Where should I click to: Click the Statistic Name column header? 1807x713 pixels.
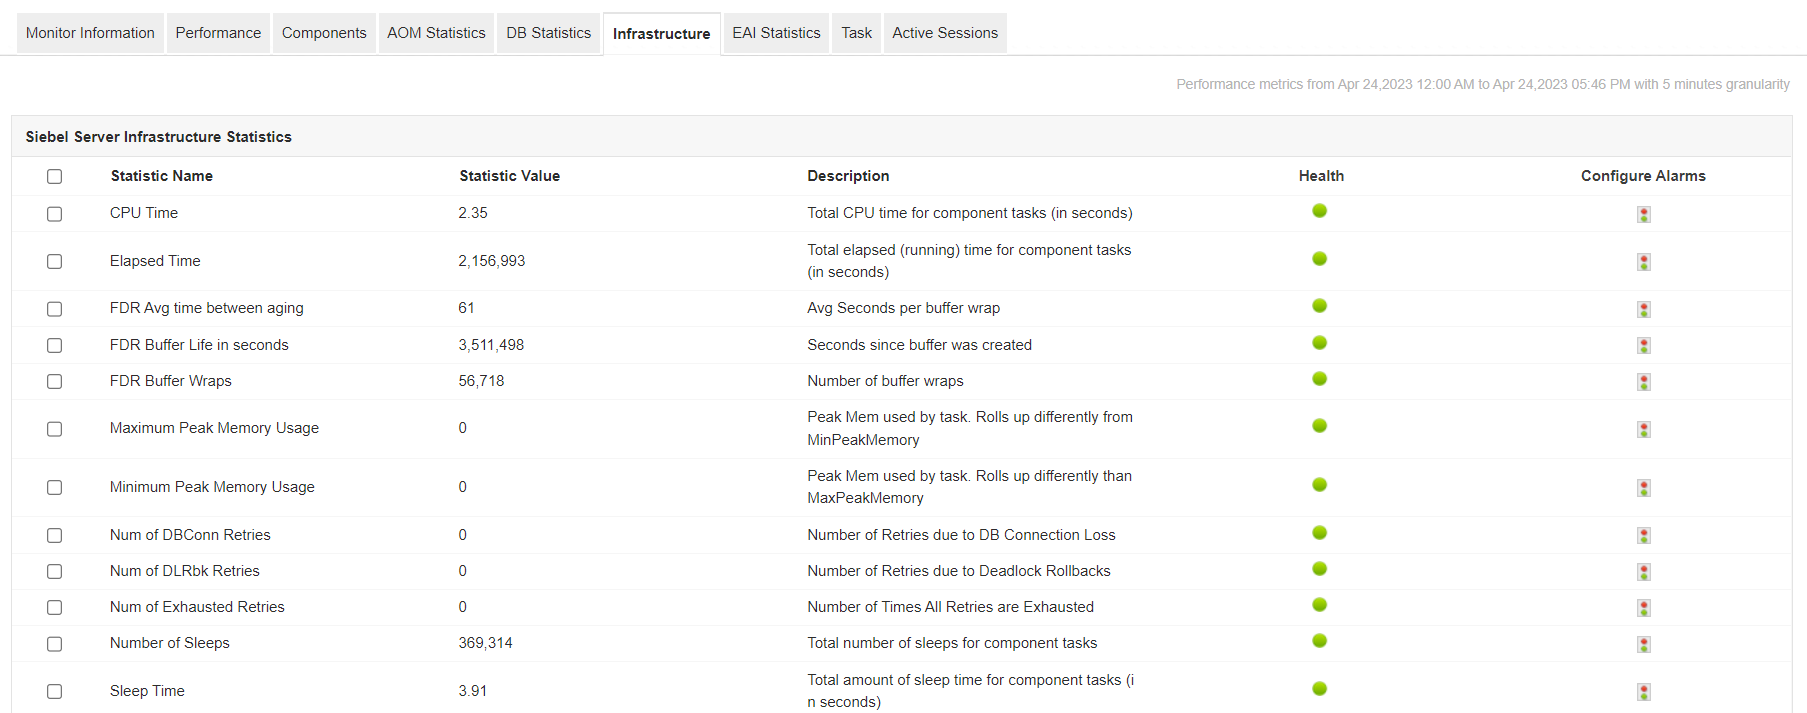(162, 176)
